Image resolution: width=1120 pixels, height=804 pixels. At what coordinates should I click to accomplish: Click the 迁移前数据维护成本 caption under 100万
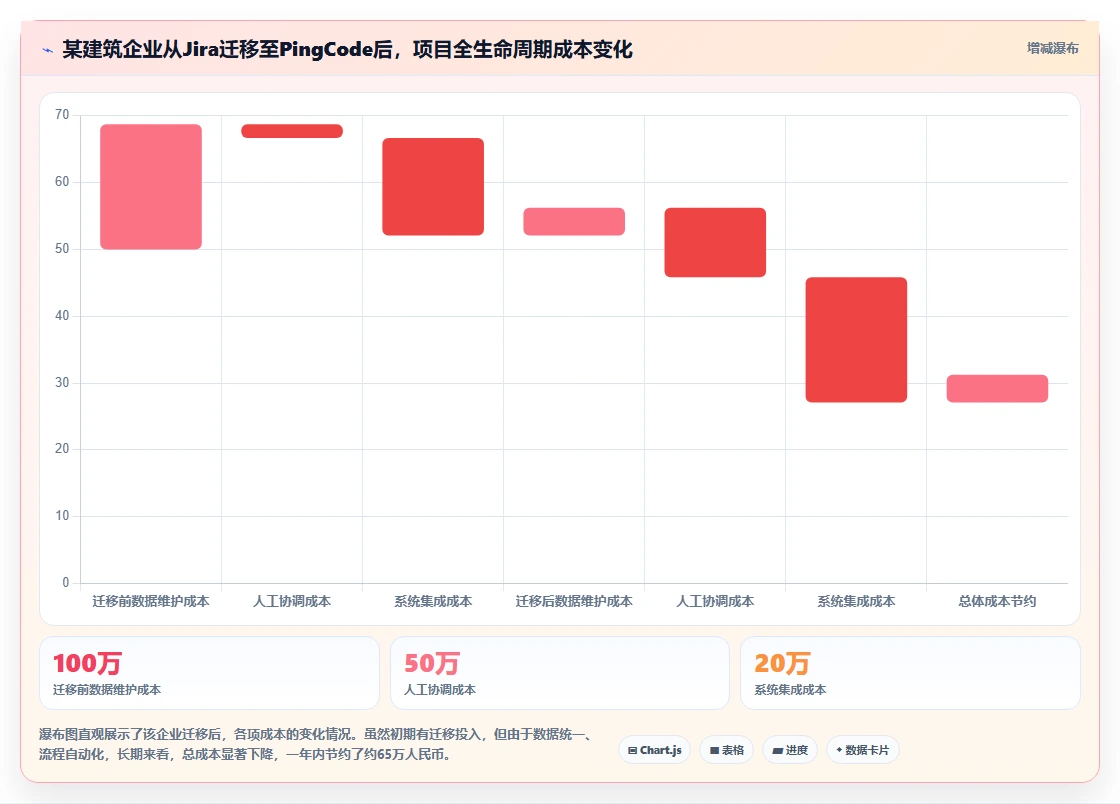pos(107,690)
